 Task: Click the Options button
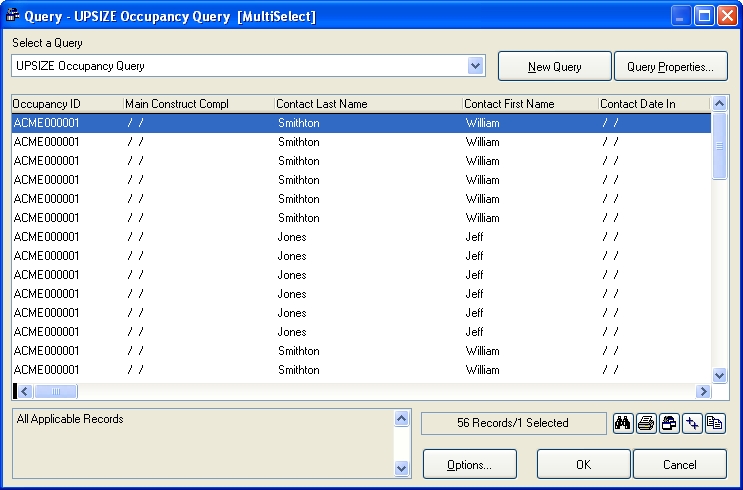click(469, 464)
